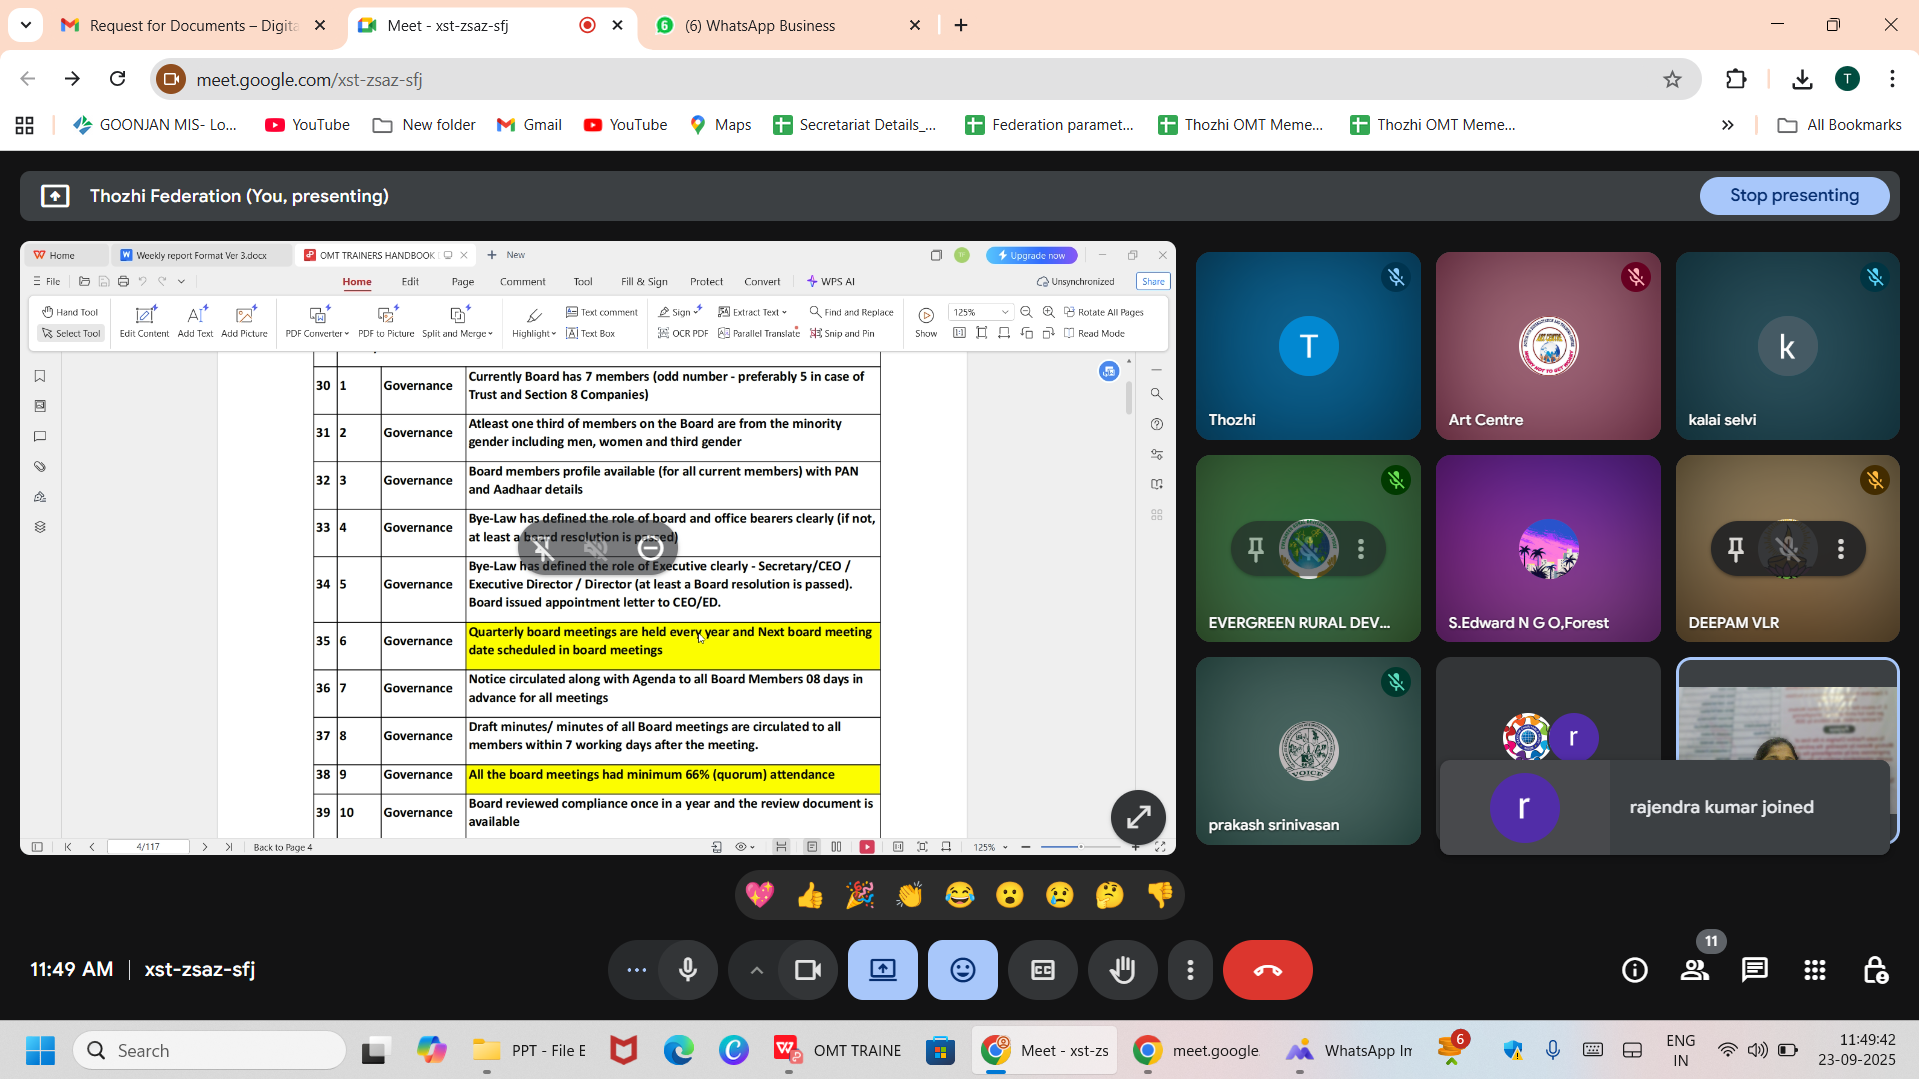1919x1079 pixels.
Task: Expand audio/video settings chevron
Action: coord(757,970)
